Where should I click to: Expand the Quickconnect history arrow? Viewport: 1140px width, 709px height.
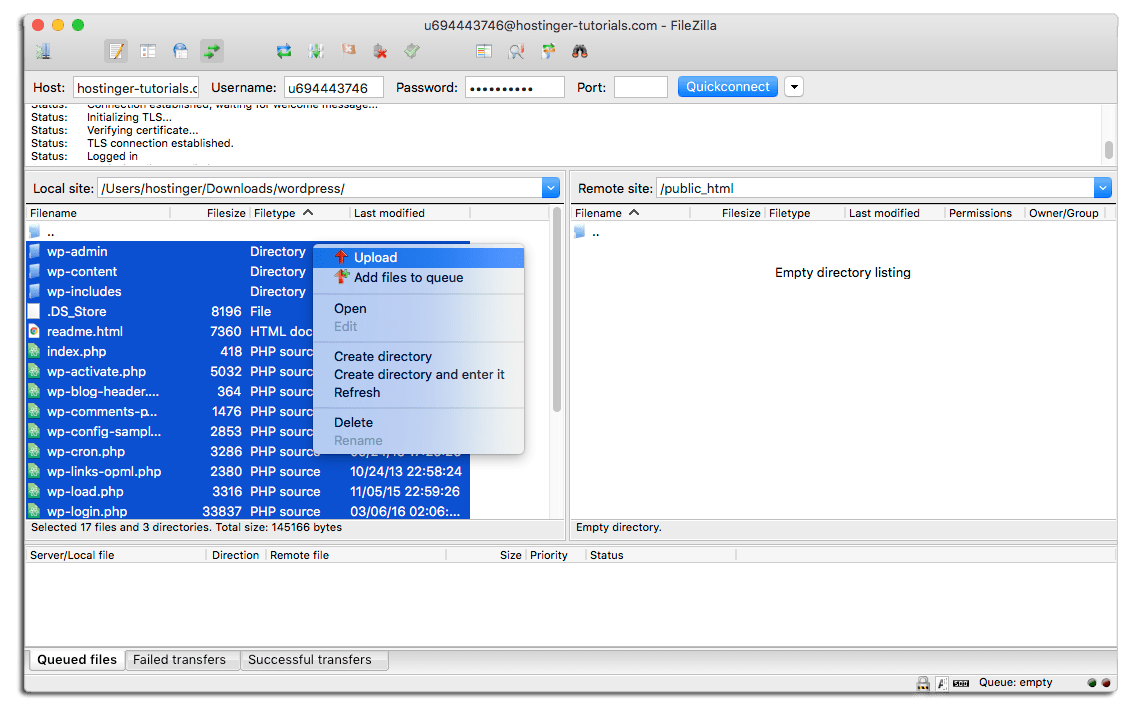(793, 86)
